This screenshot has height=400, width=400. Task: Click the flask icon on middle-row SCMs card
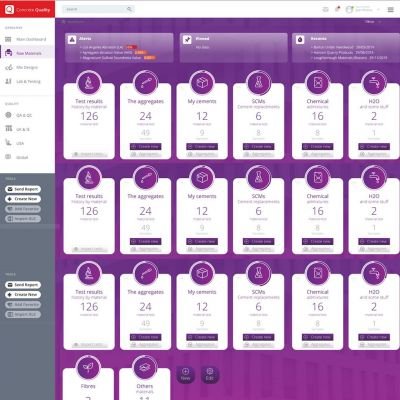(259, 177)
